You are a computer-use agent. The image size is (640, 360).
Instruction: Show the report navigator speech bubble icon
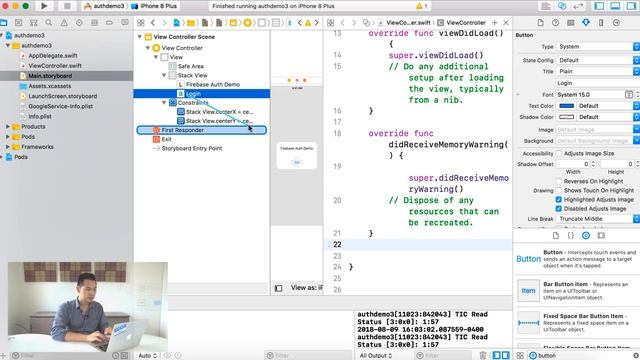(x=125, y=22)
